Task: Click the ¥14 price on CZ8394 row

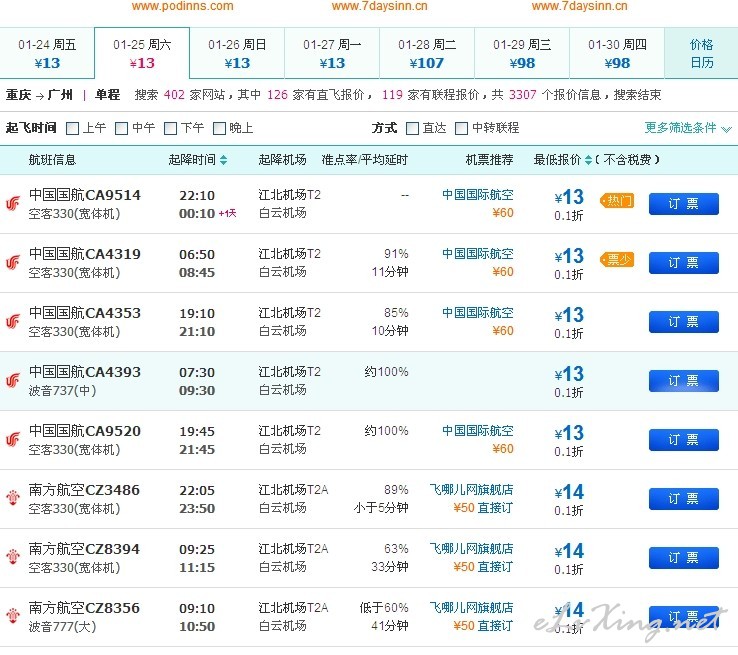Action: pos(570,551)
